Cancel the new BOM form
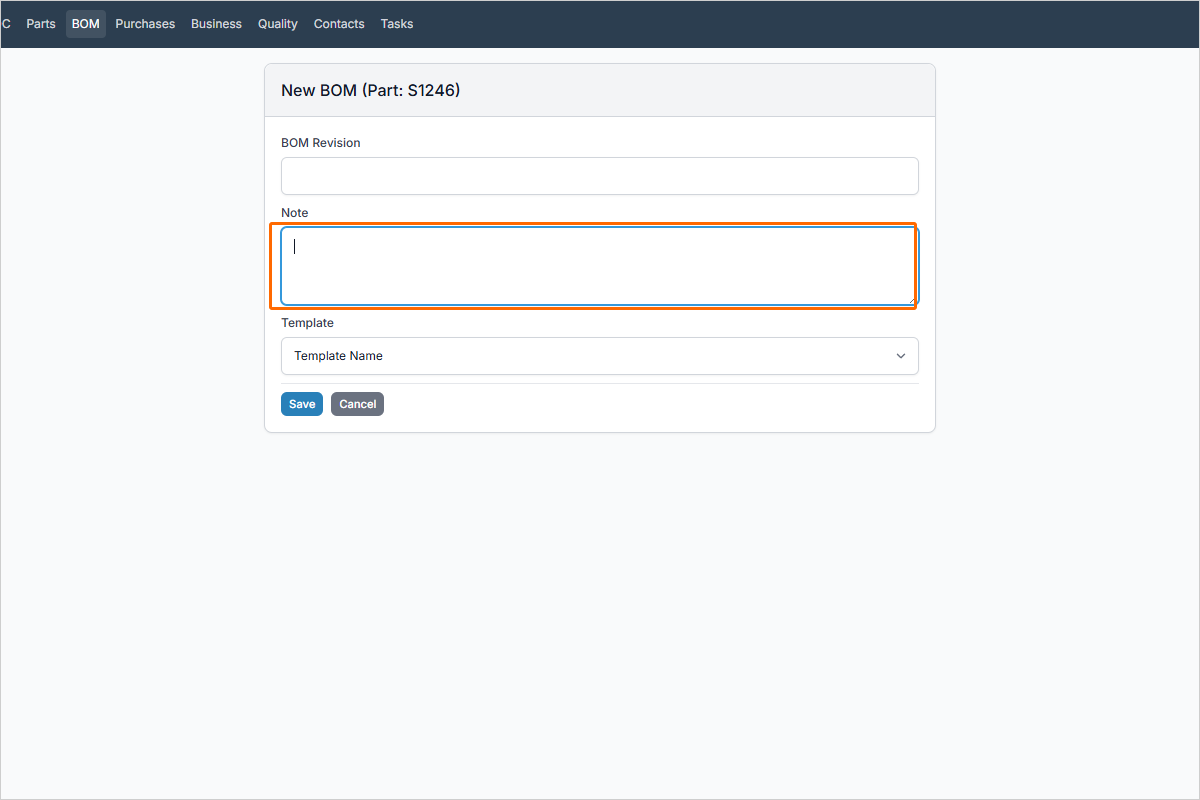1200x800 pixels. (x=357, y=404)
